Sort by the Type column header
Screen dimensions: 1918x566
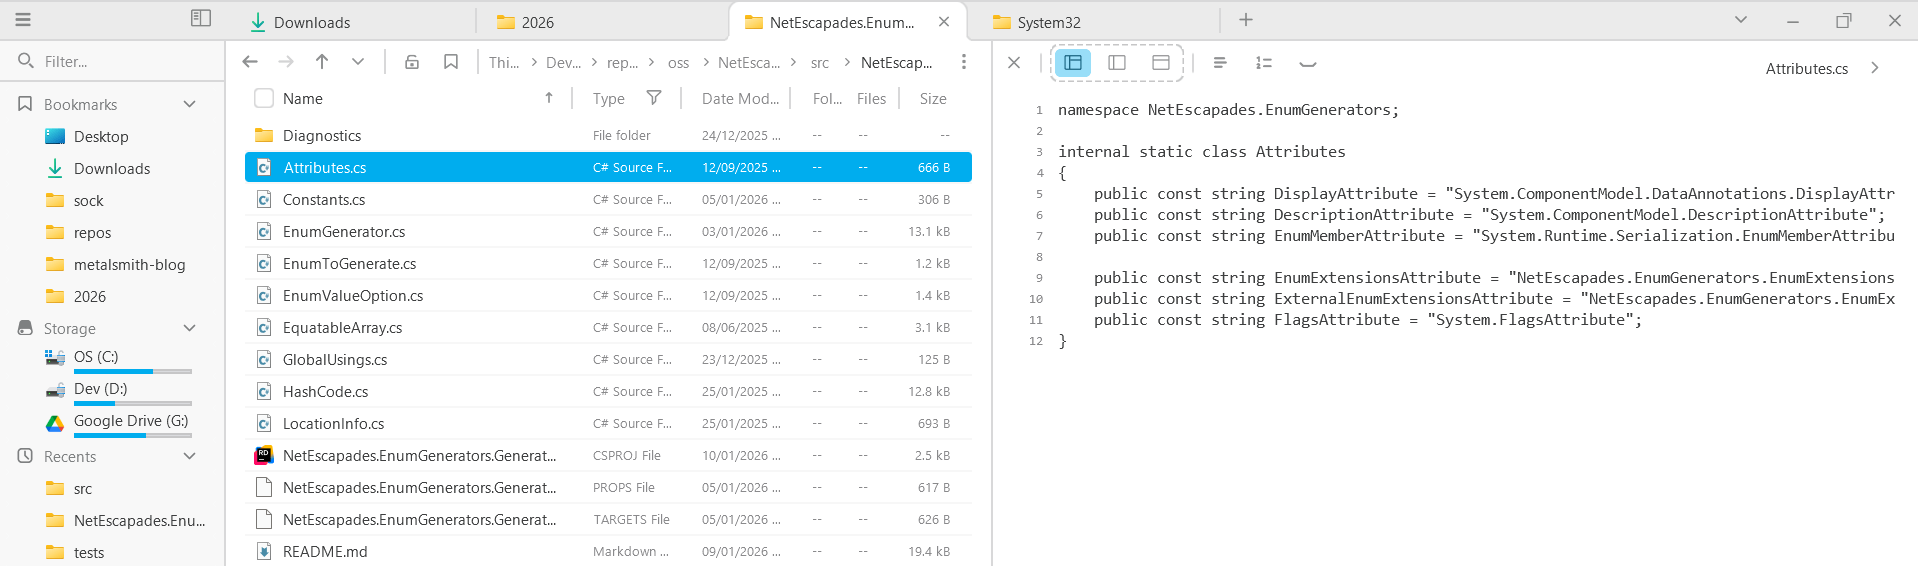pyautogui.click(x=608, y=98)
